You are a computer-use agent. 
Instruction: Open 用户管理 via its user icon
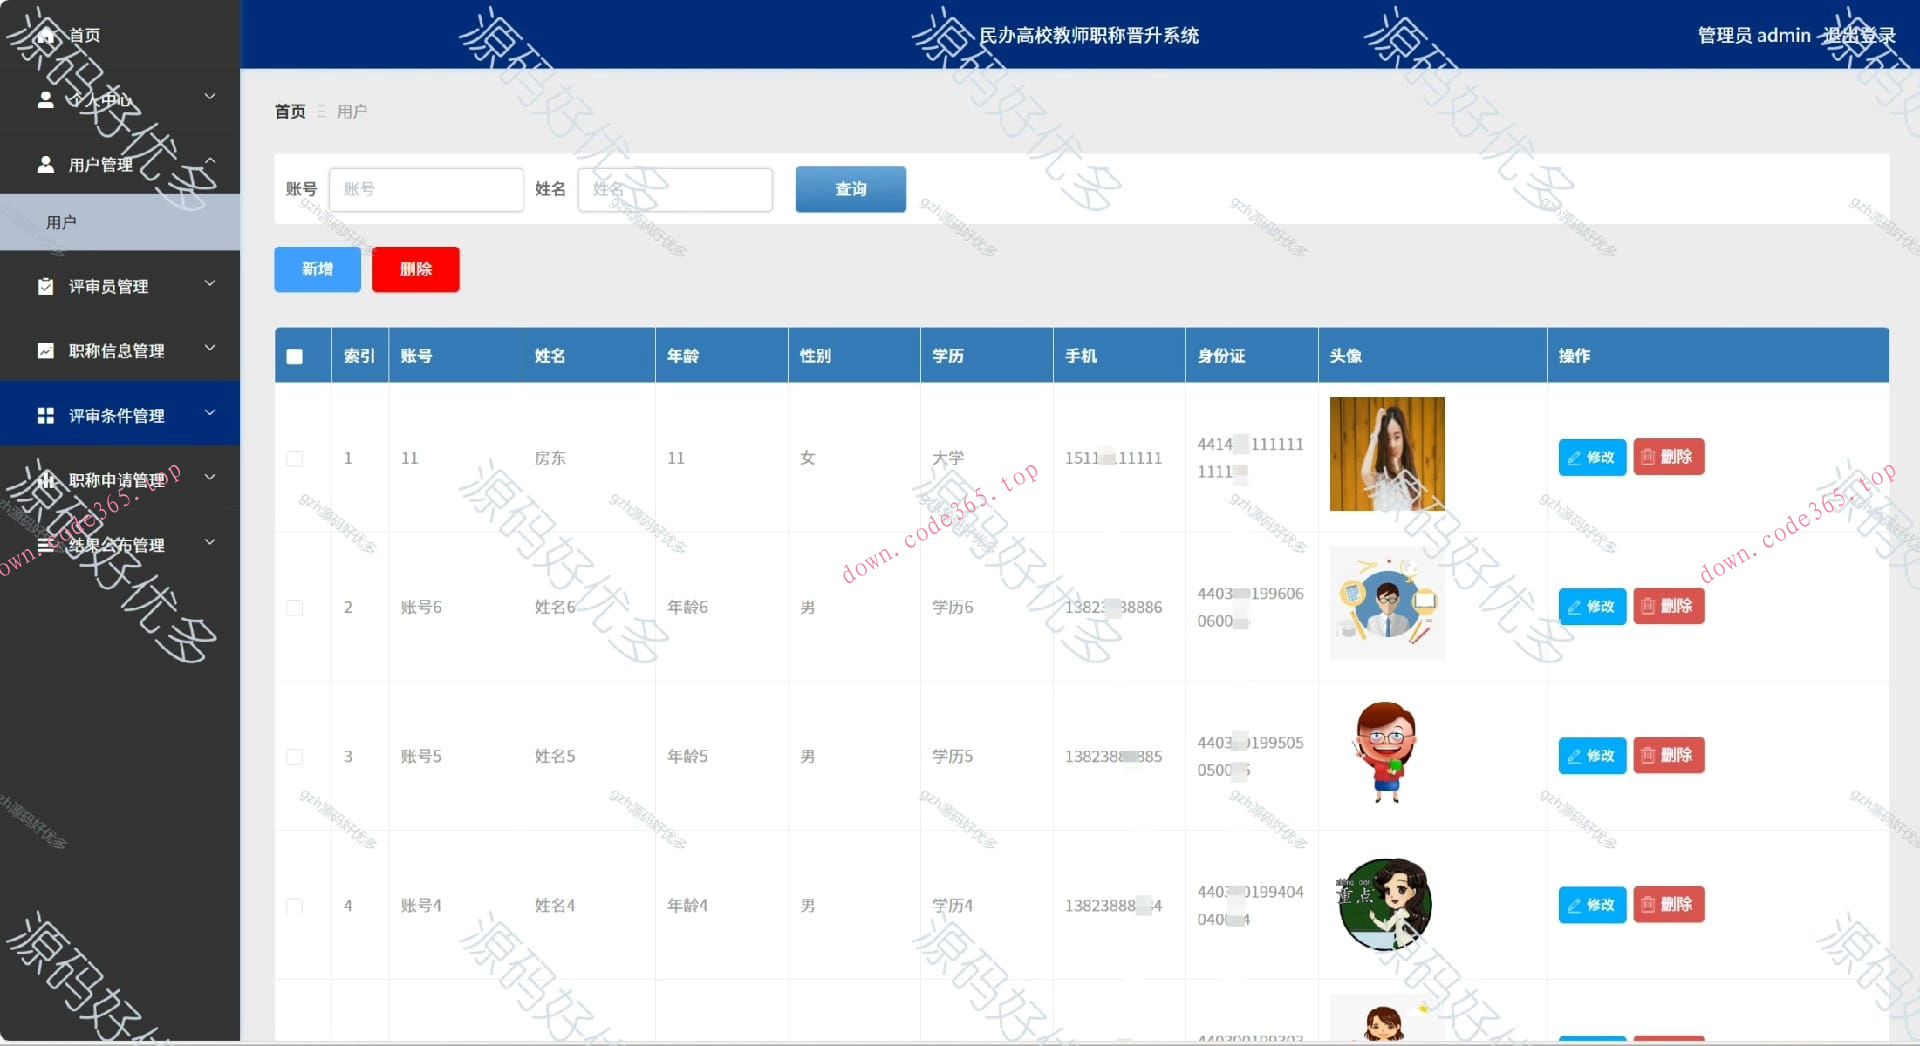tap(45, 164)
